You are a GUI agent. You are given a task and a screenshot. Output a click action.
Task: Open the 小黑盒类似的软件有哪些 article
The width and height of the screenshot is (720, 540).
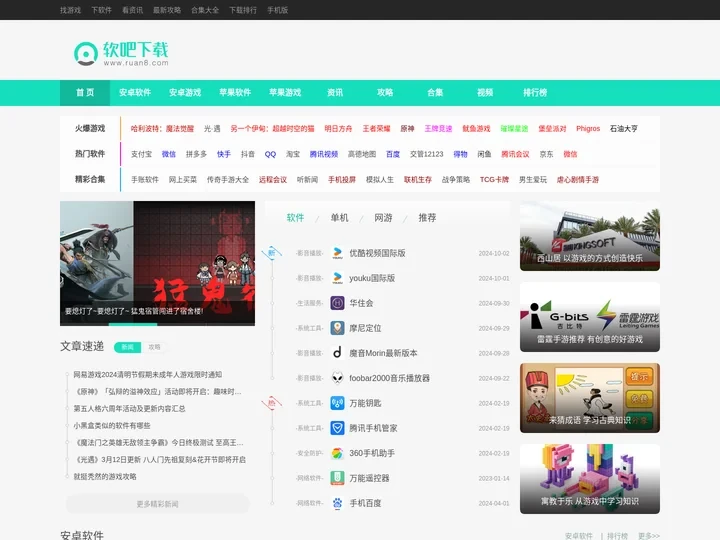112,426
